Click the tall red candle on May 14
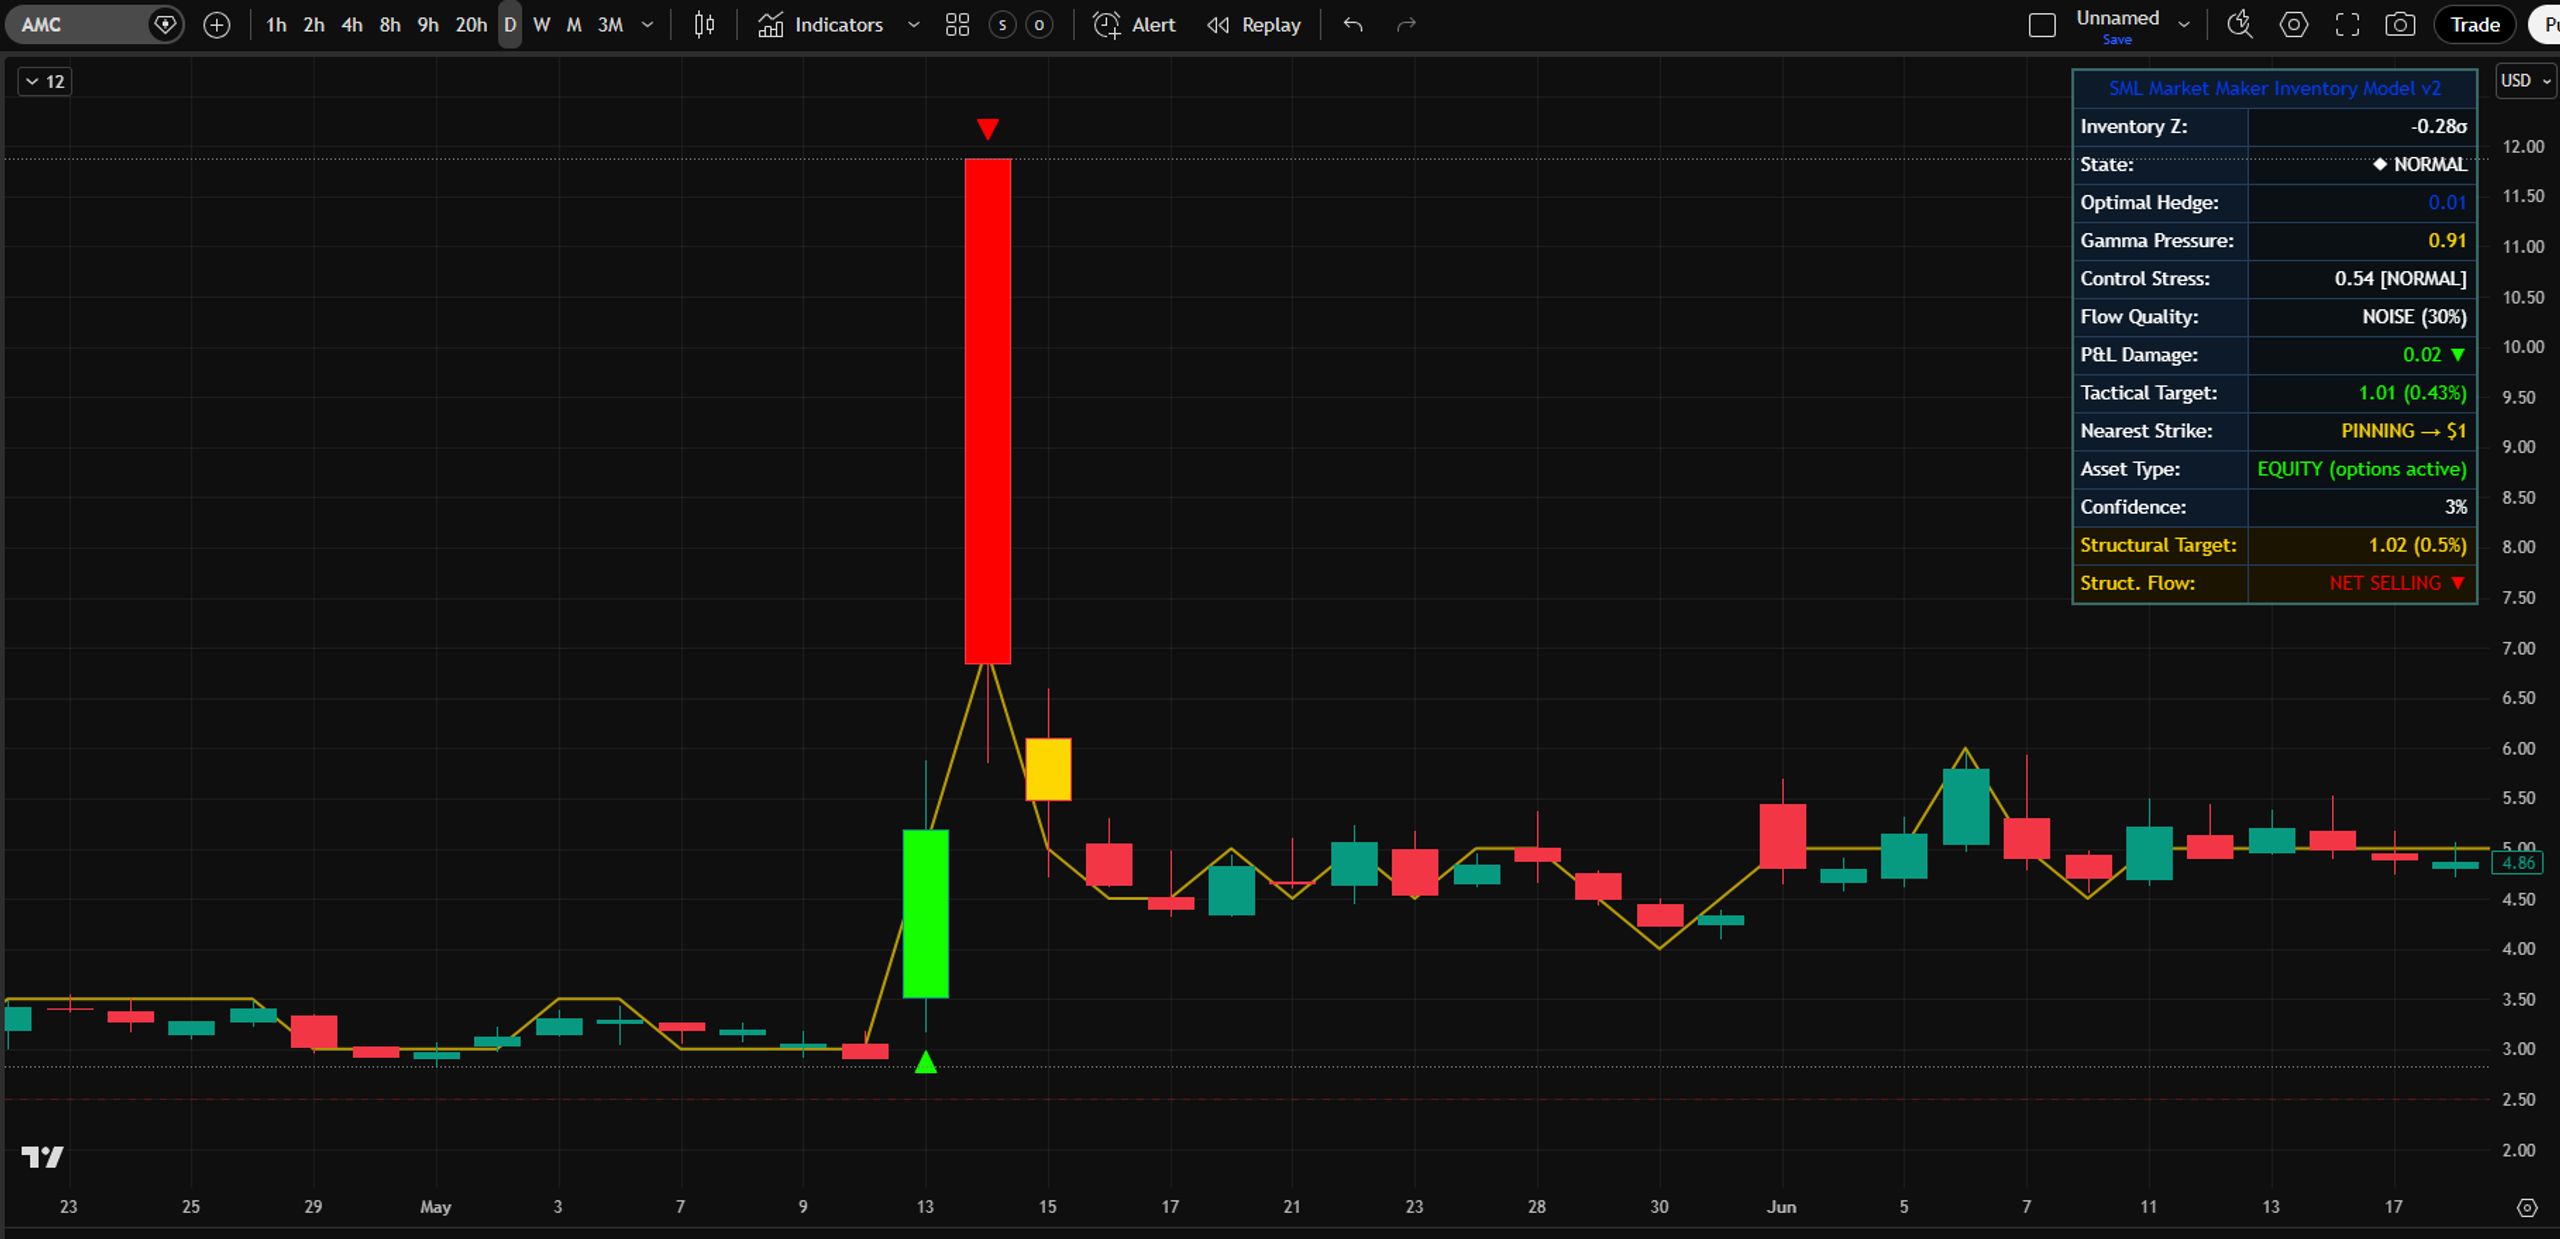 [x=987, y=410]
